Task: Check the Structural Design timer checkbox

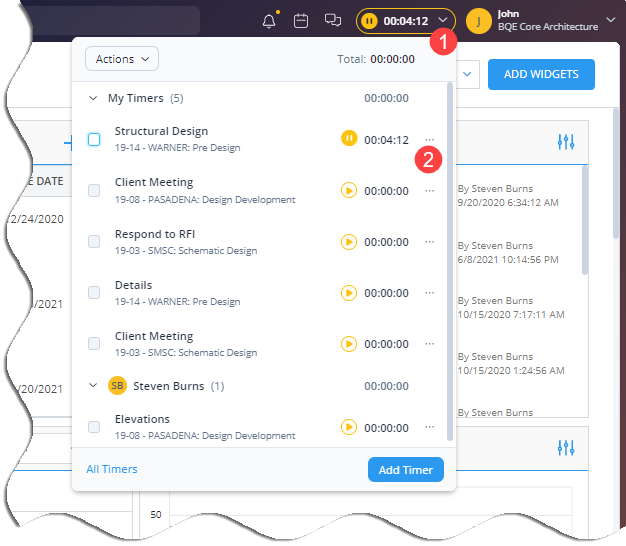Action: [94, 139]
